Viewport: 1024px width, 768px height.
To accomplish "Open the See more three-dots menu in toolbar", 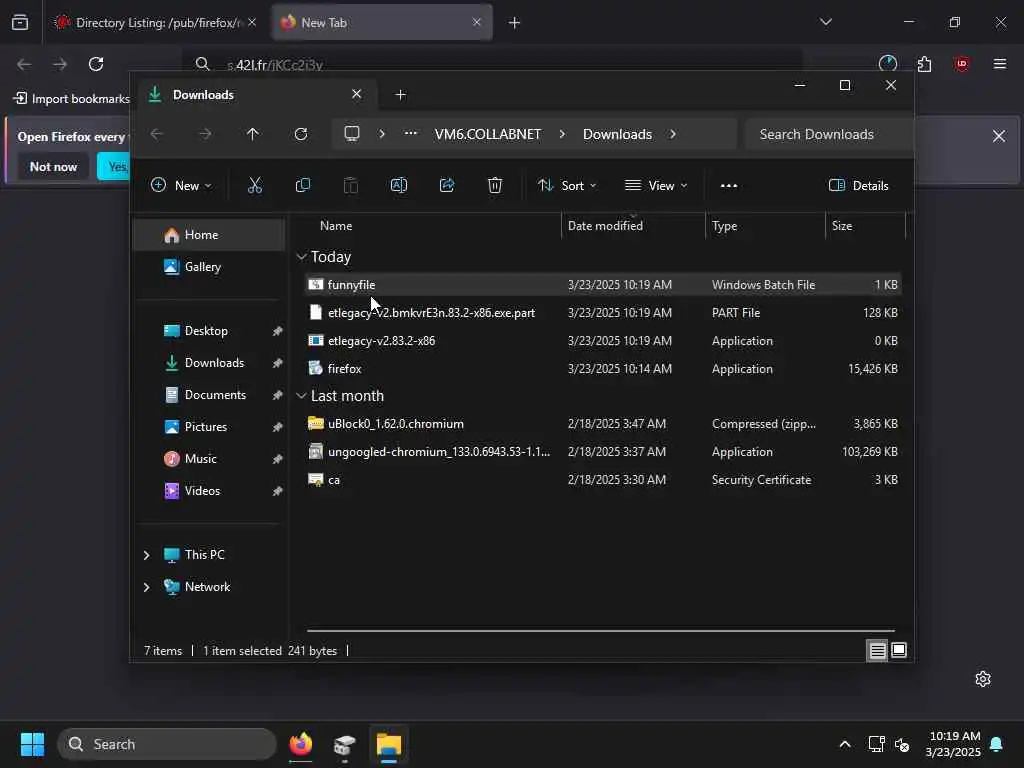I will click(729, 185).
